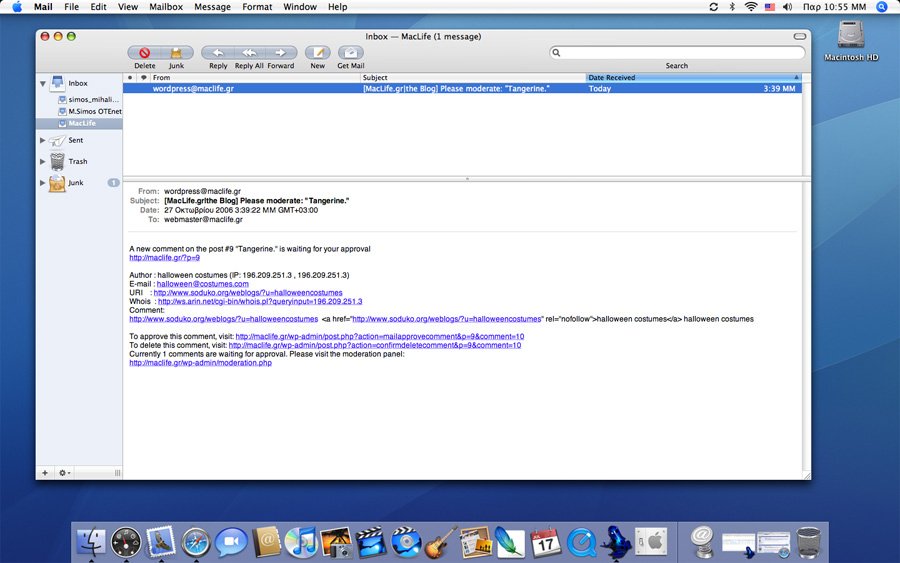Screen dimensions: 900x563
Task: Open the moderation.php link in the email
Action: (x=200, y=363)
